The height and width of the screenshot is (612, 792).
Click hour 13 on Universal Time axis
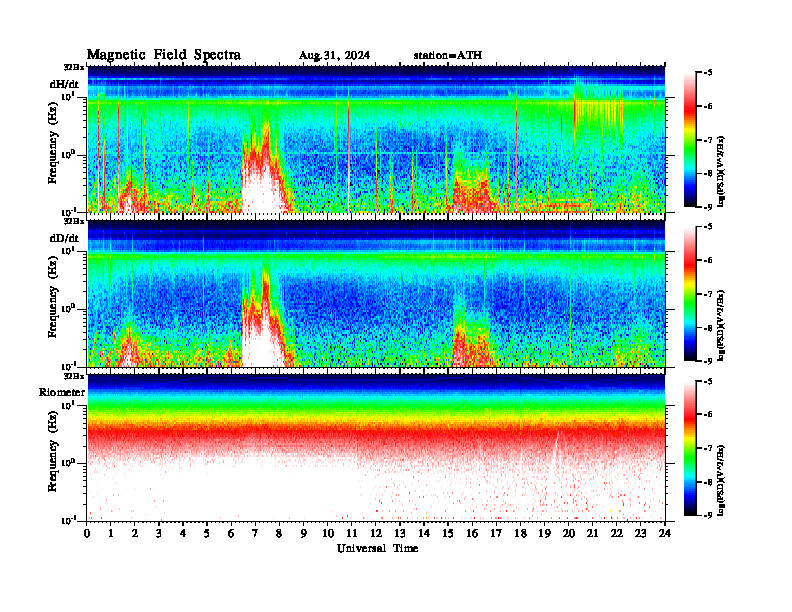pyautogui.click(x=400, y=533)
